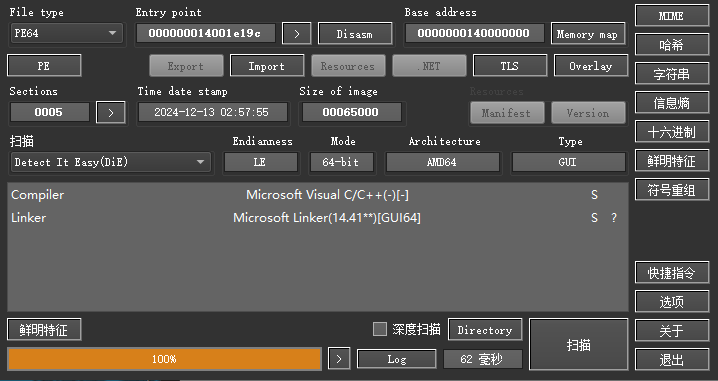Select the Compiler Microsoft Visual C/C++ row
This screenshot has width=718, height=381.
pos(317,195)
